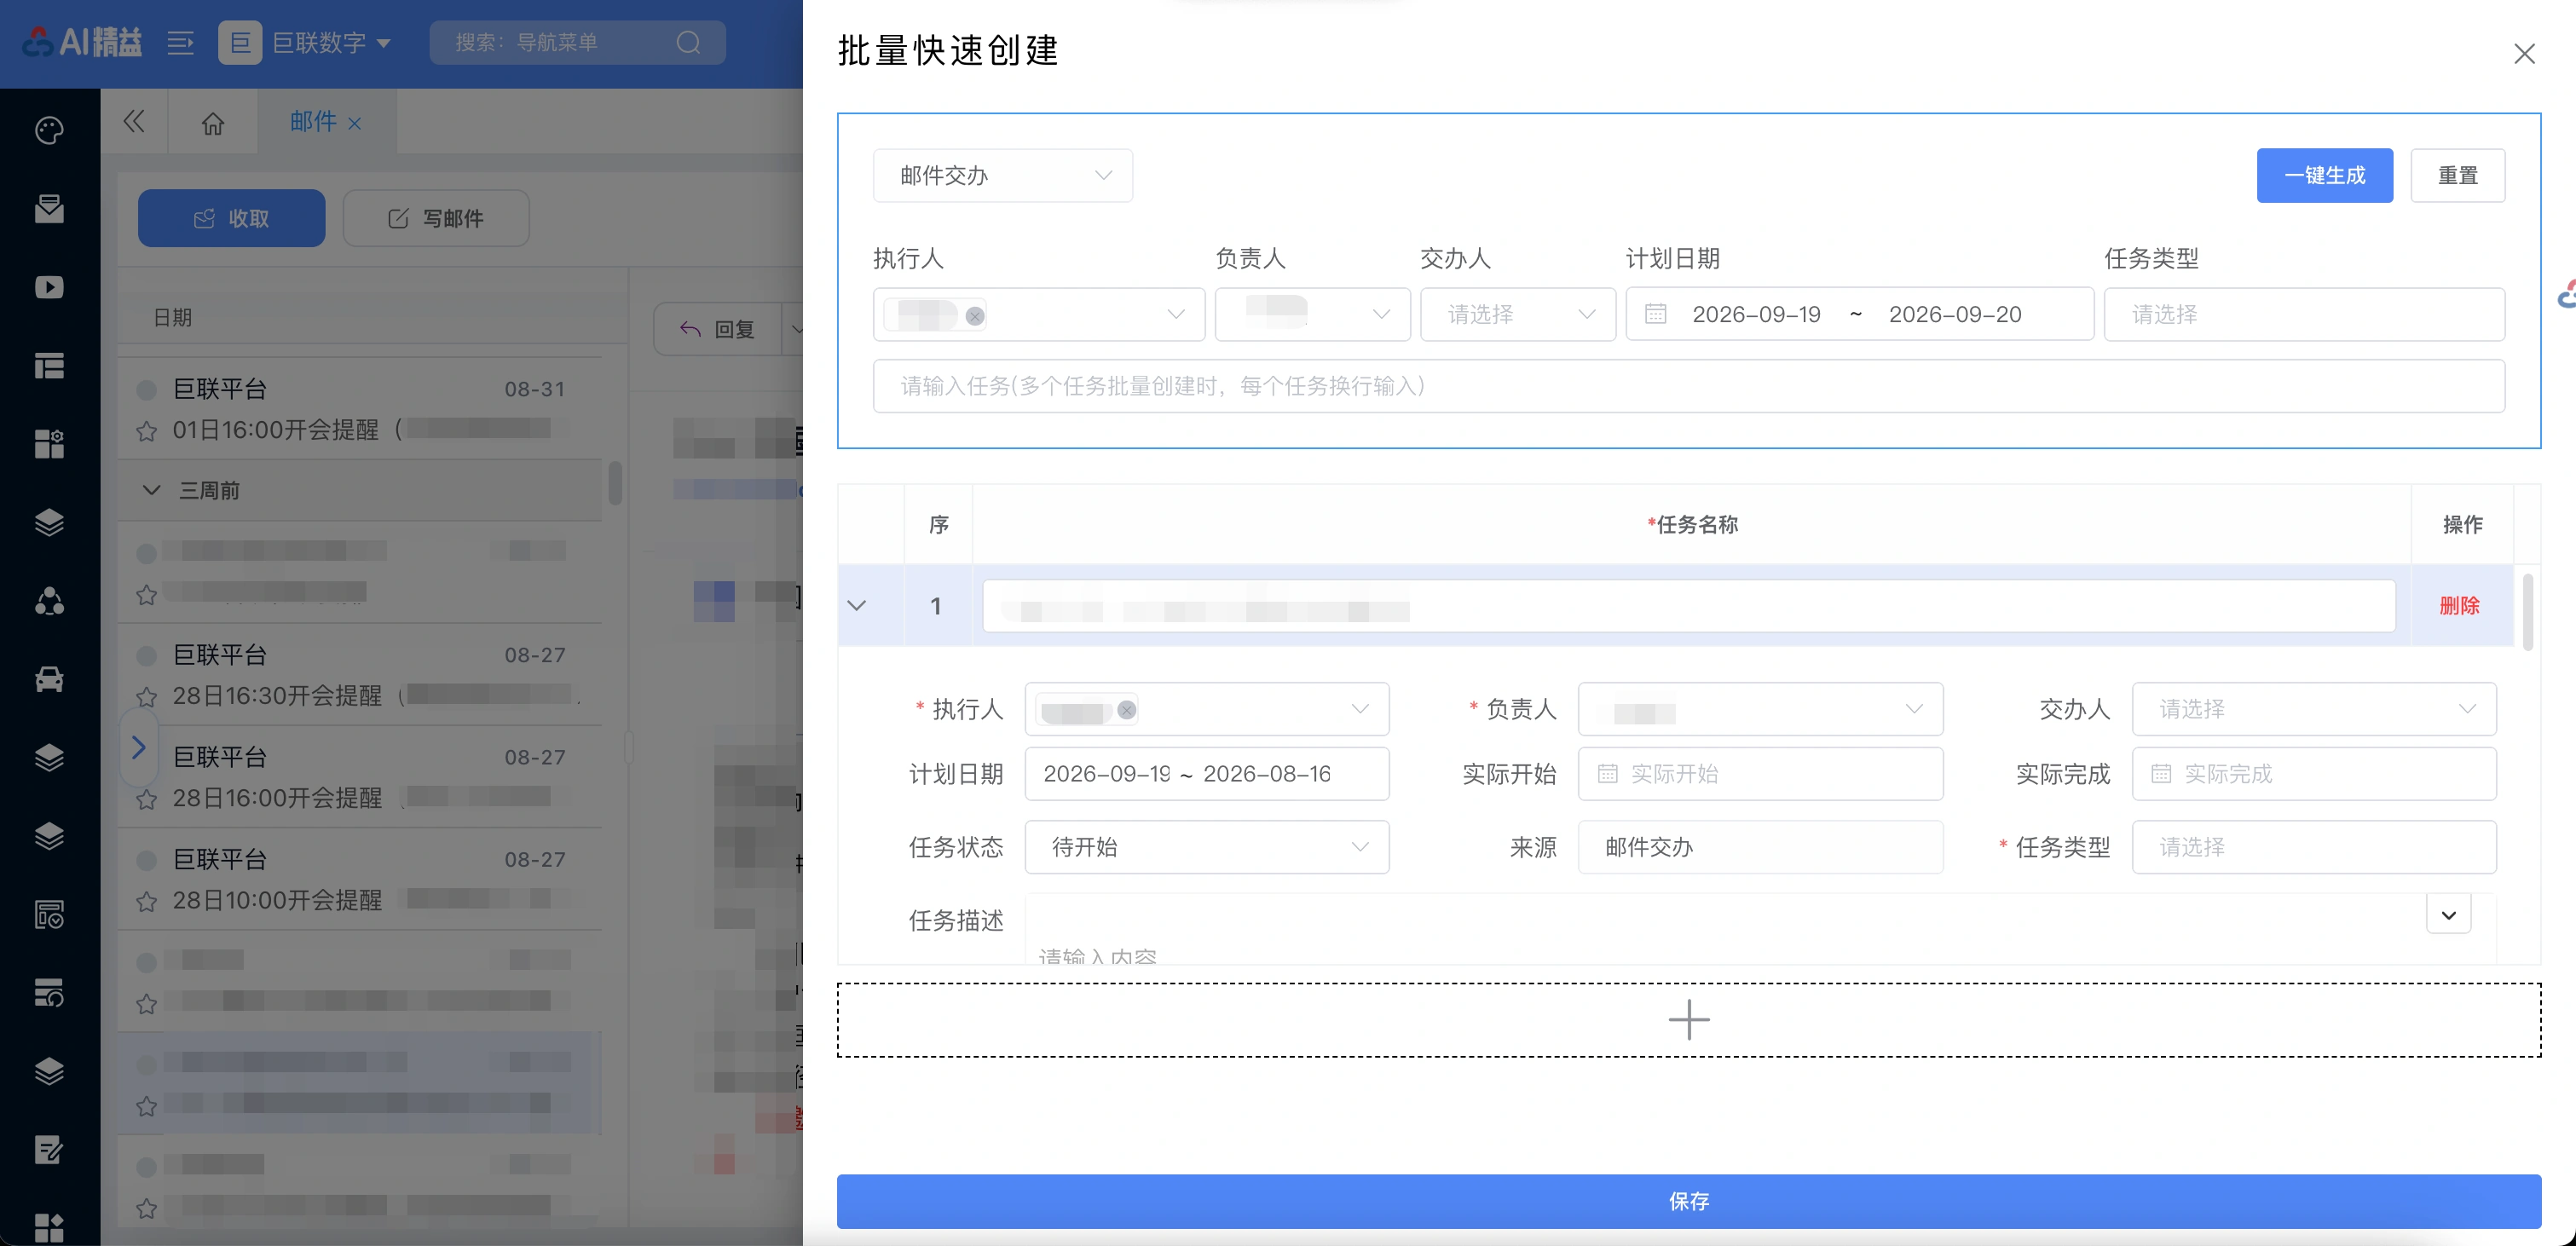Collapse task row 1 chevron
This screenshot has height=1246, width=2576.
856,605
